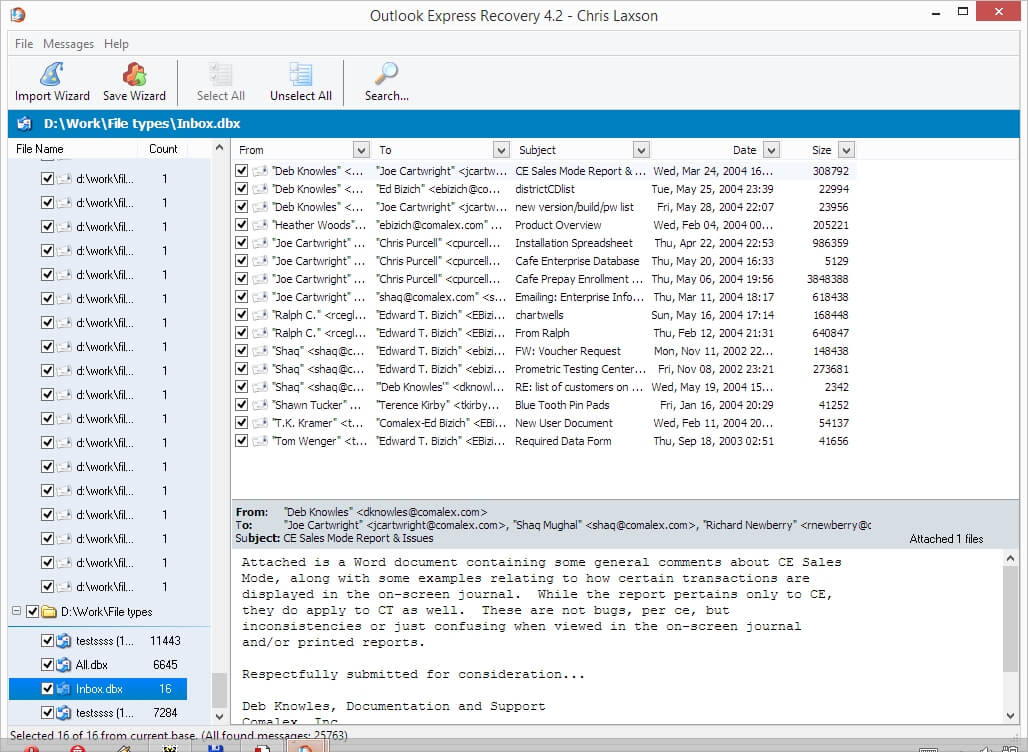This screenshot has height=752, width=1028.
Task: Click the app icon in the title bar
Action: tap(18, 14)
